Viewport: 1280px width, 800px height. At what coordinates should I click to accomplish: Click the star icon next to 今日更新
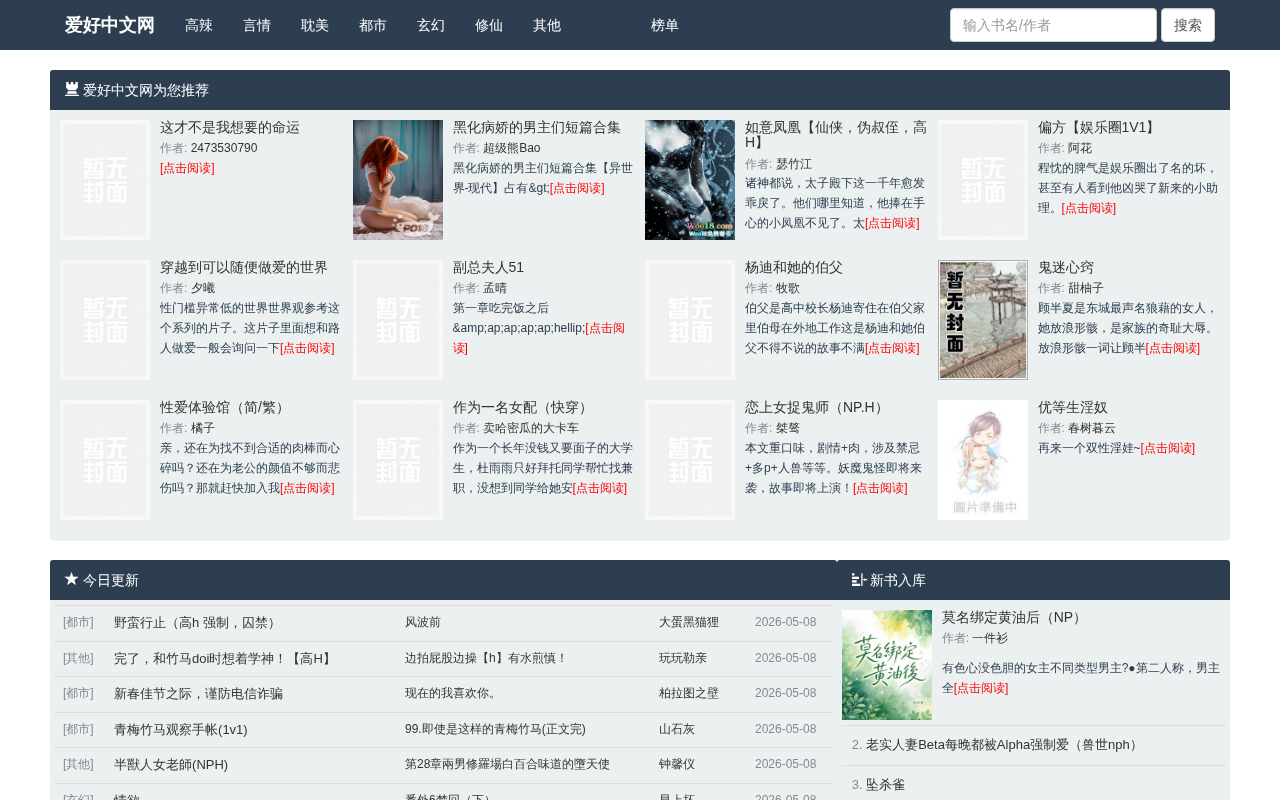pos(71,579)
